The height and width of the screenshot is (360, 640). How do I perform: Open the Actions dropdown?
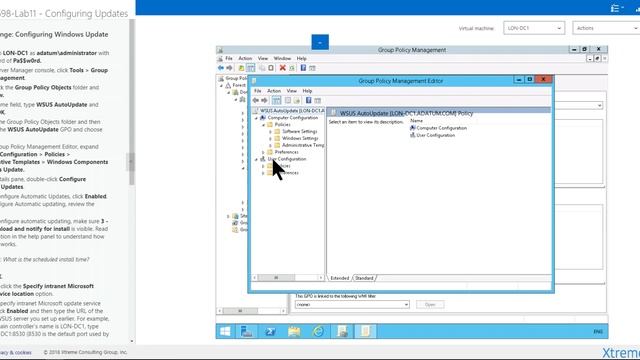(x=606, y=28)
